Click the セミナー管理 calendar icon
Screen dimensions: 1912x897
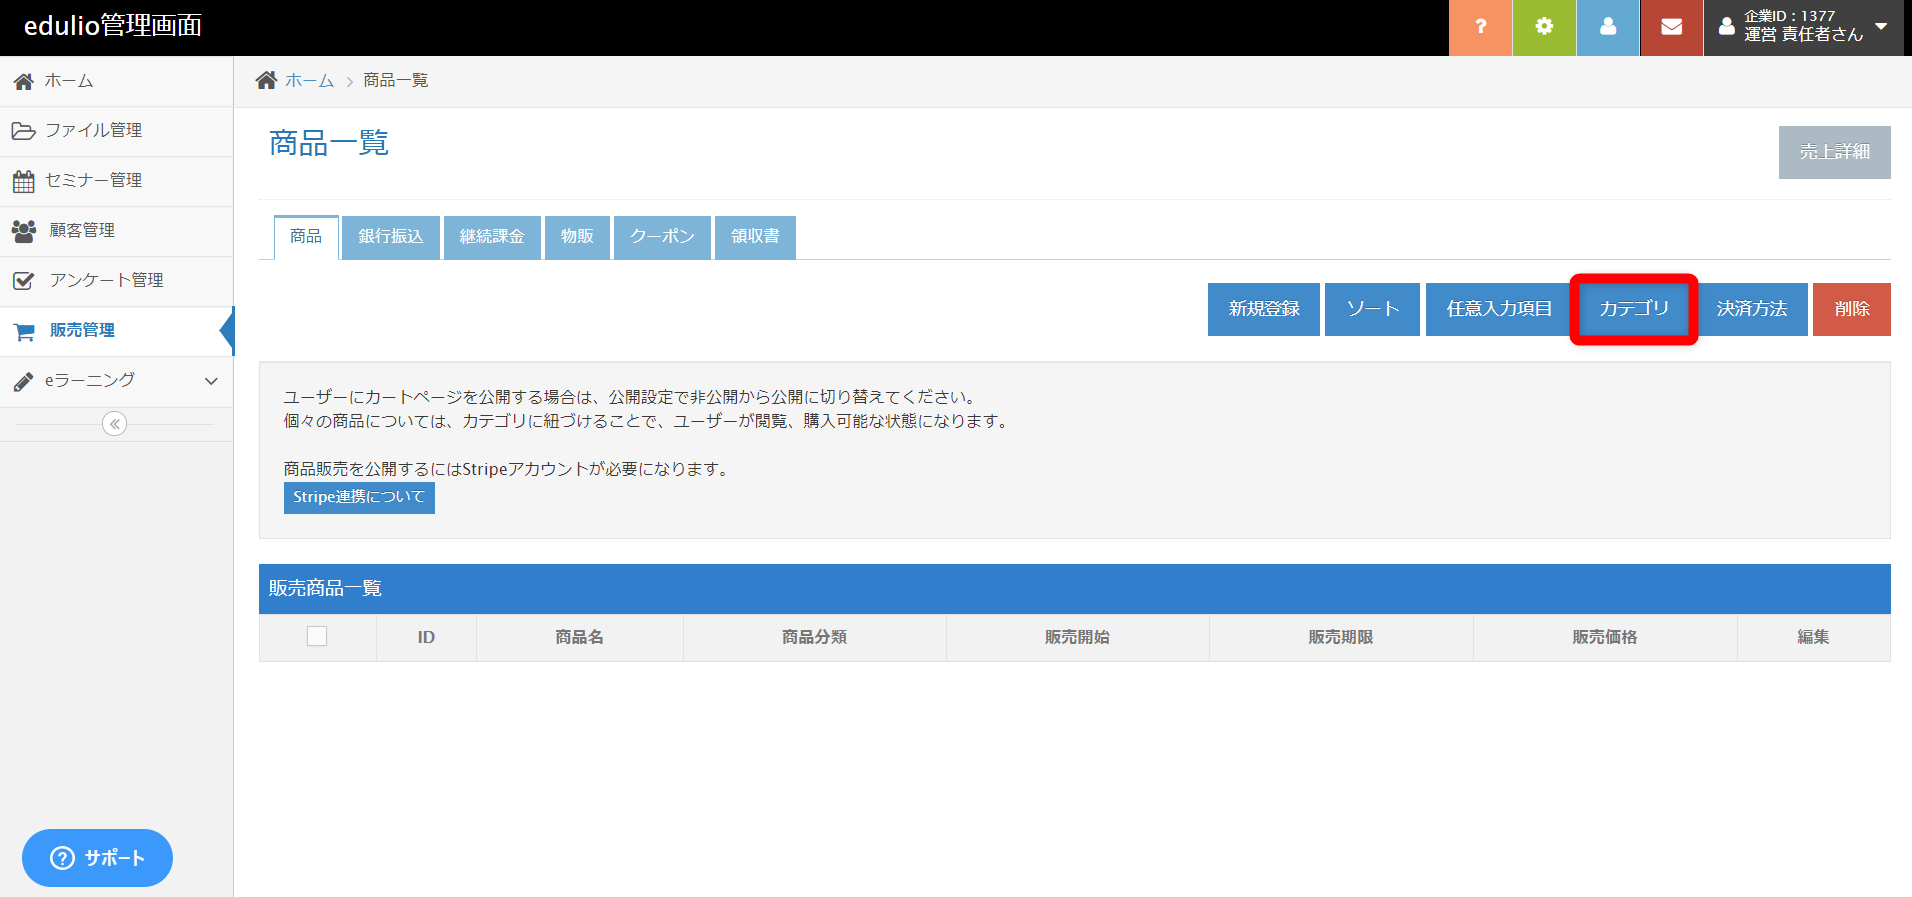coord(24,181)
